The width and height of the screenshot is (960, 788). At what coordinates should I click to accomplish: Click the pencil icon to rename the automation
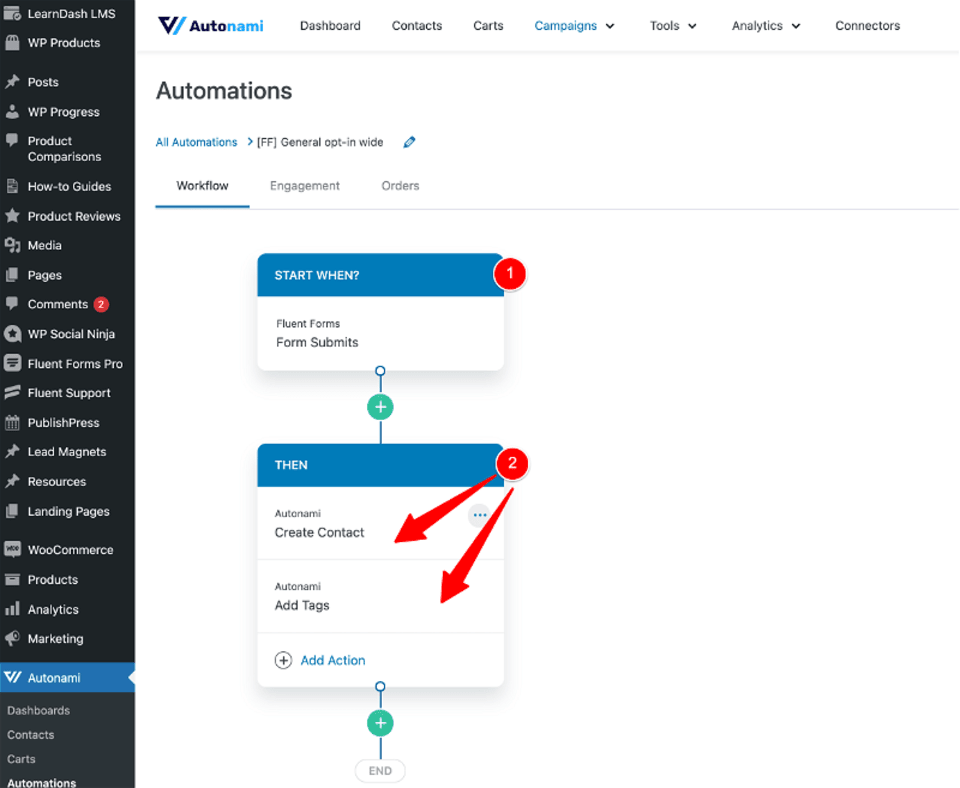point(409,142)
